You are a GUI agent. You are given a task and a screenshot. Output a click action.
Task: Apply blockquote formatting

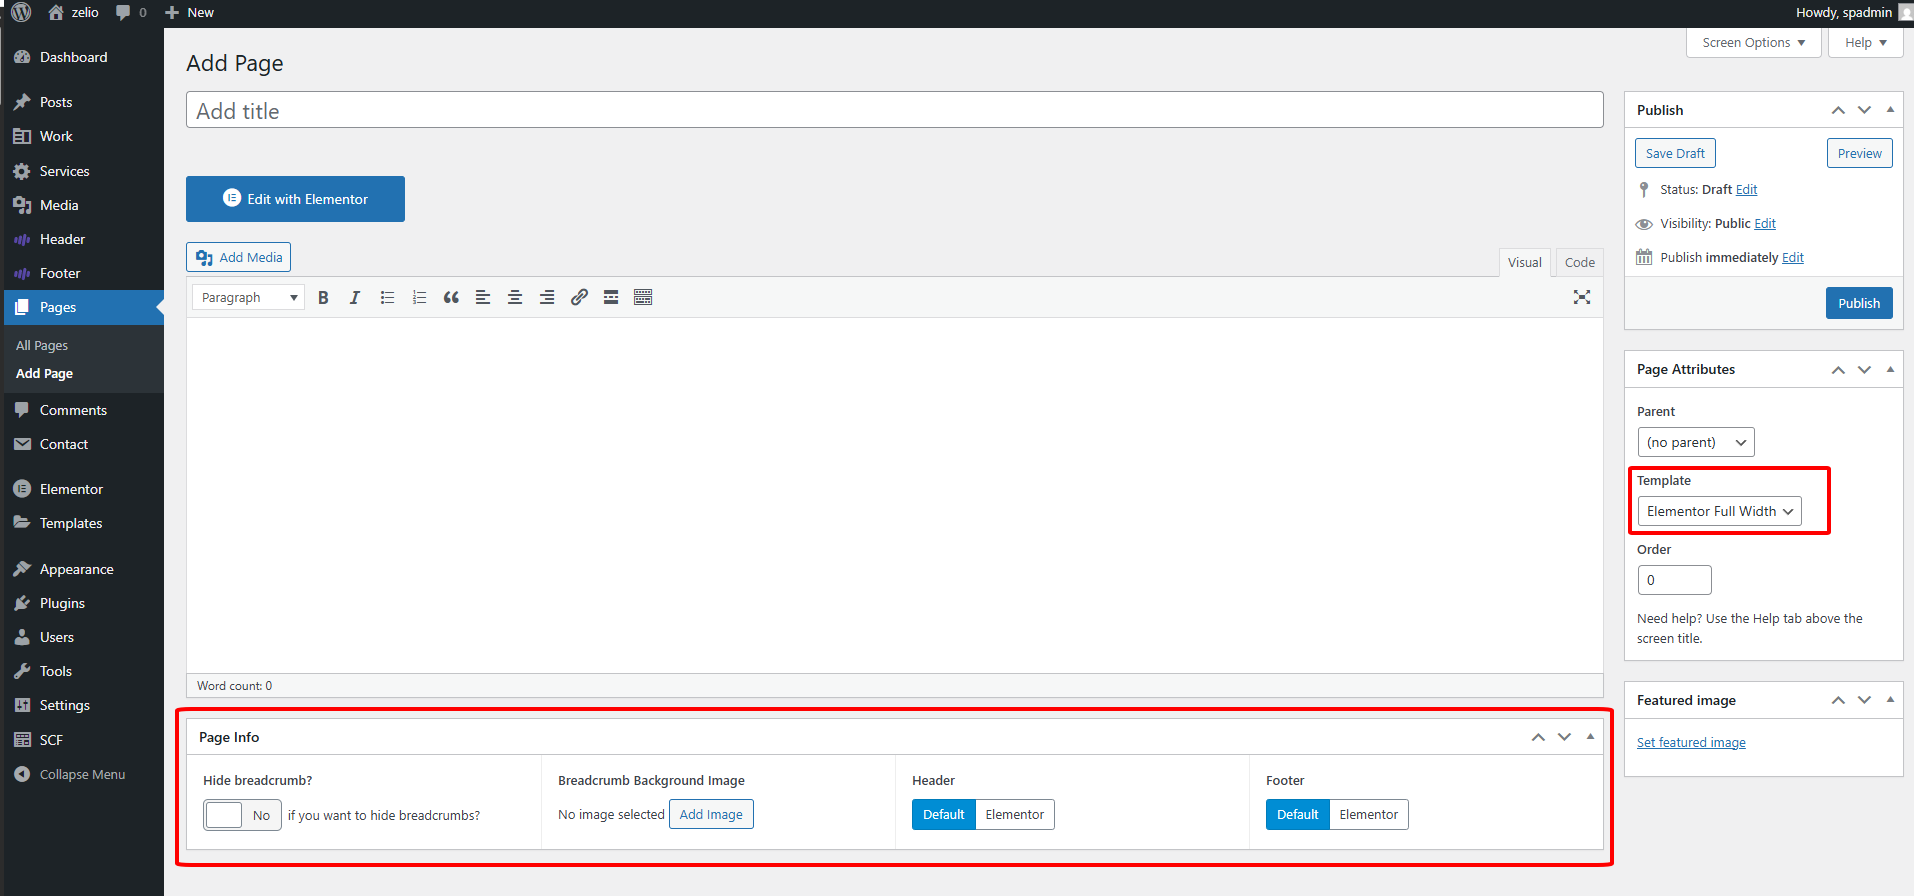(x=451, y=297)
